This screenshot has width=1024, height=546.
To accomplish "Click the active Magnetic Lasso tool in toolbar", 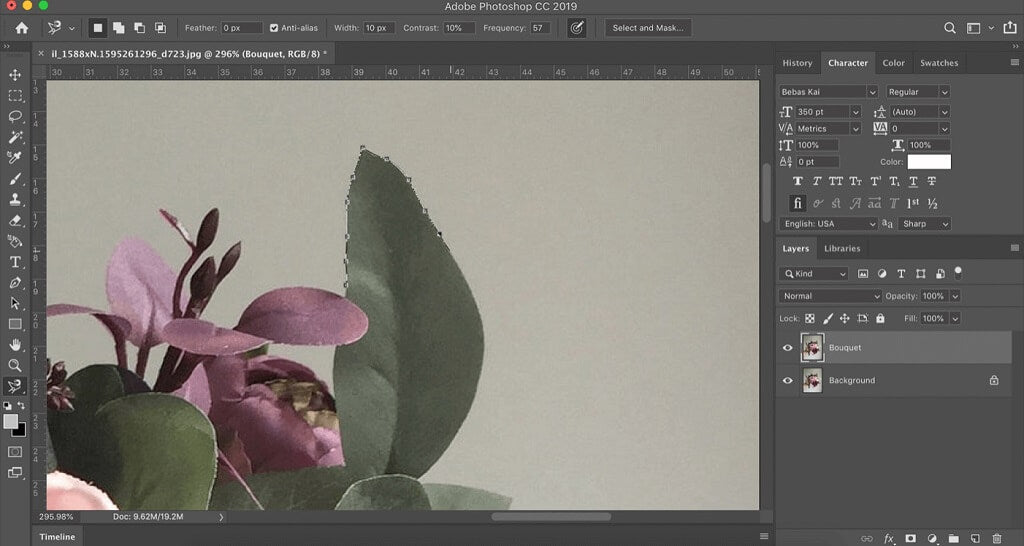I will click(15, 387).
